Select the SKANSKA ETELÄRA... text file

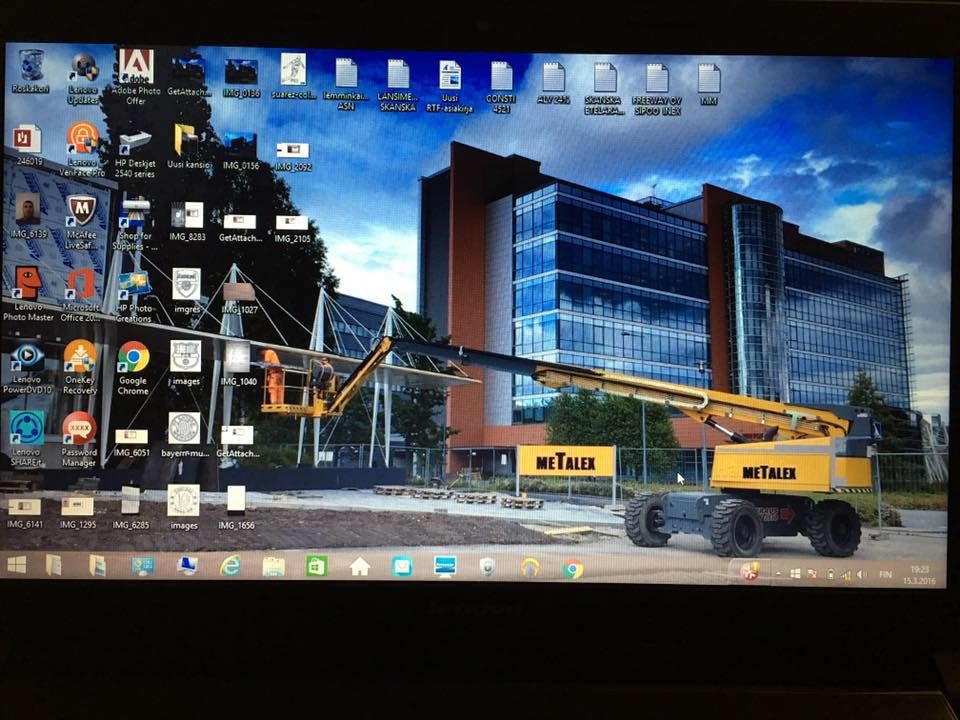[604, 89]
